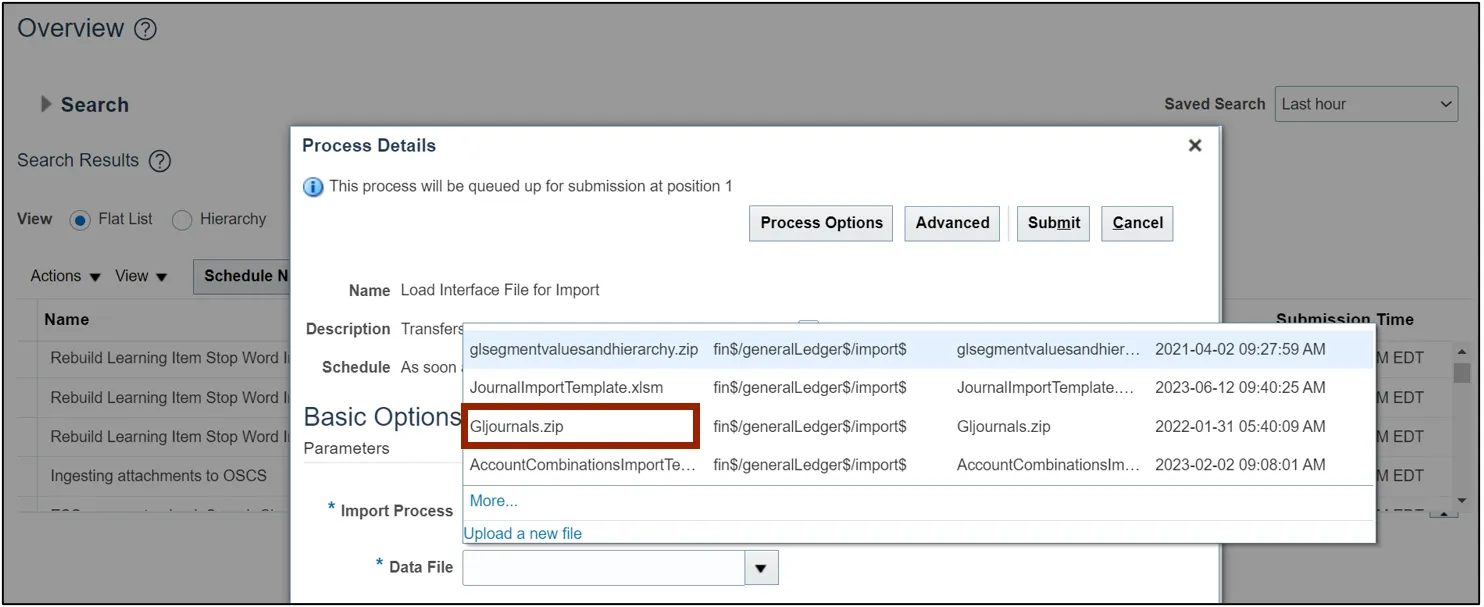Submit the process
The width and height of the screenshot is (1484, 607).
point(1054,223)
